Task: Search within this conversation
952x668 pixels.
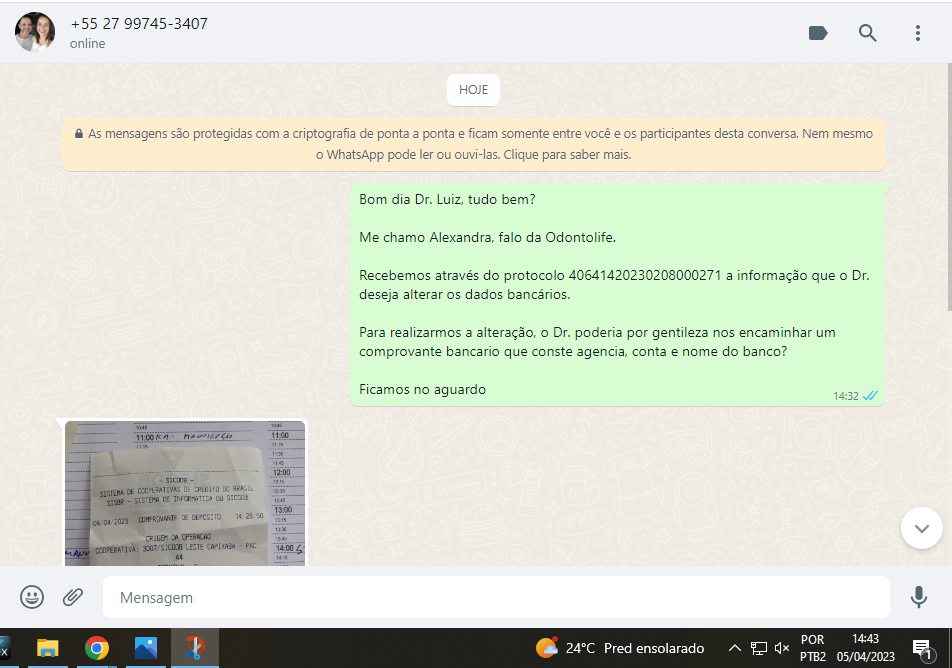Action: point(868,33)
